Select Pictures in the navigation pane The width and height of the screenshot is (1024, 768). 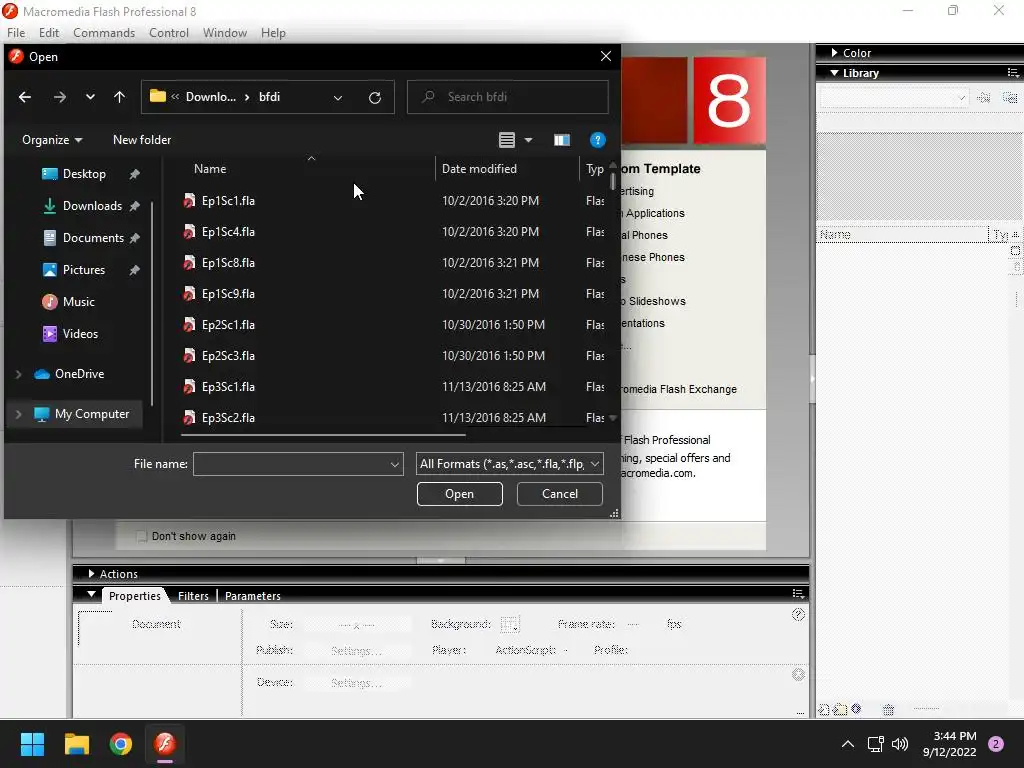coord(84,270)
